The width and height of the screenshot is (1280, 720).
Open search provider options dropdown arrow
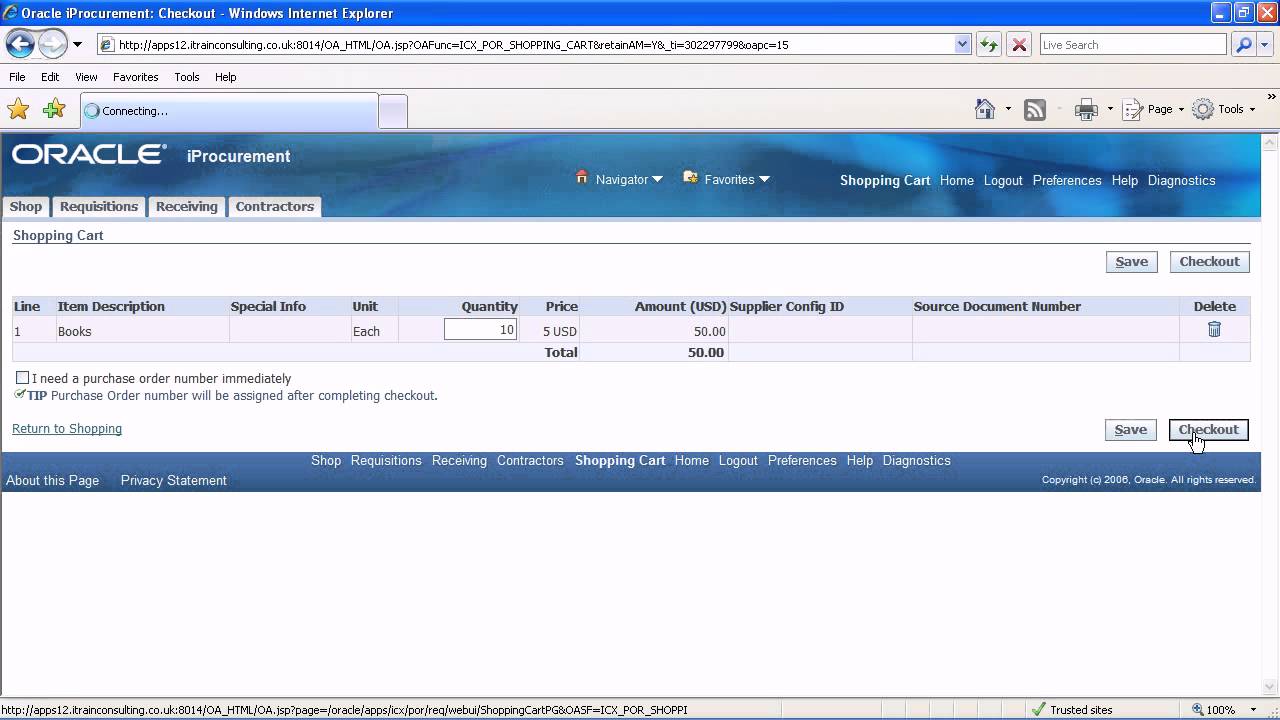[x=1266, y=45]
